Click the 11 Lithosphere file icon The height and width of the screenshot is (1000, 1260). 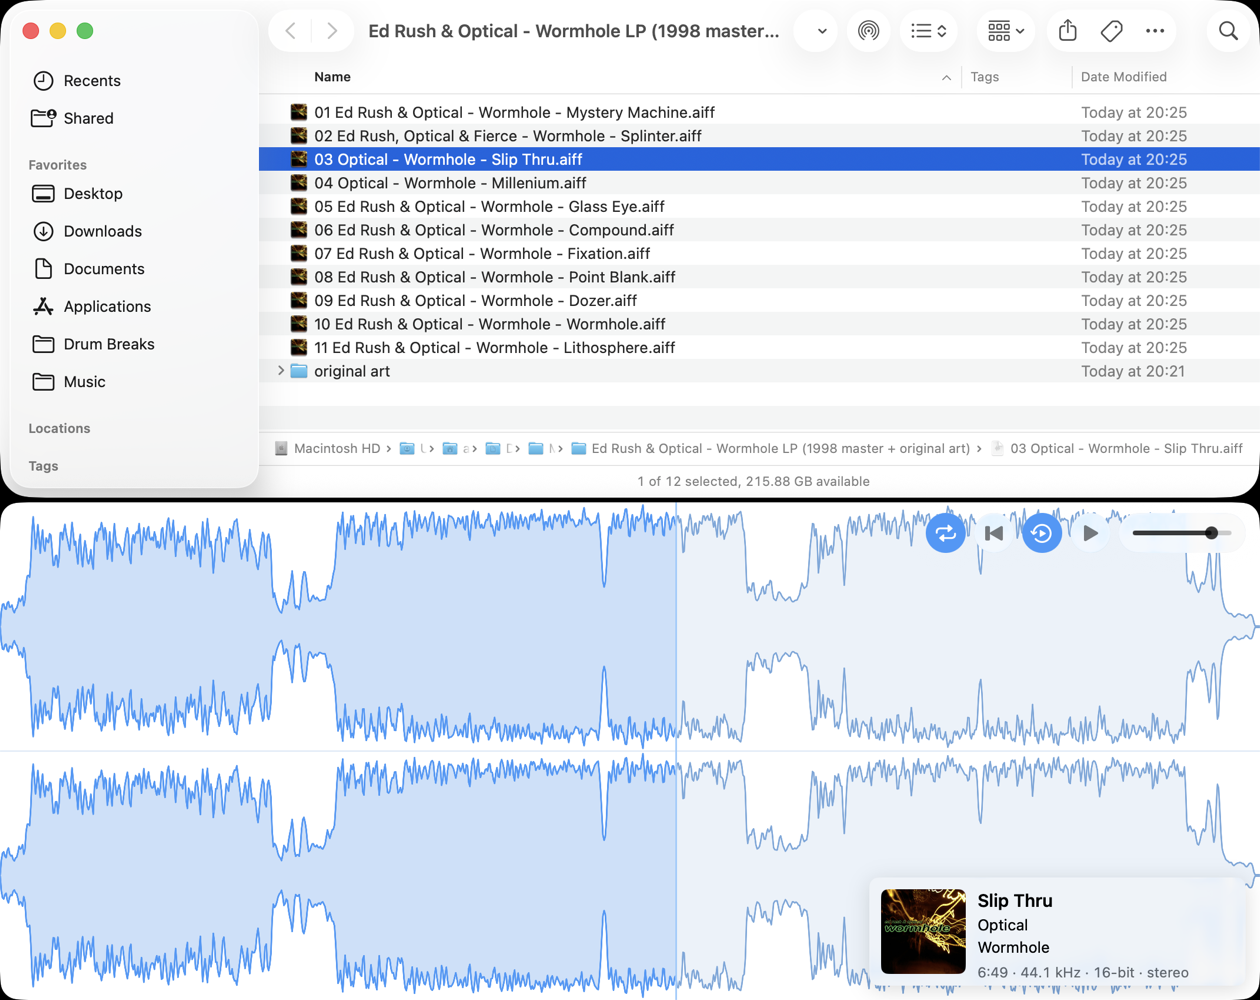(x=298, y=347)
